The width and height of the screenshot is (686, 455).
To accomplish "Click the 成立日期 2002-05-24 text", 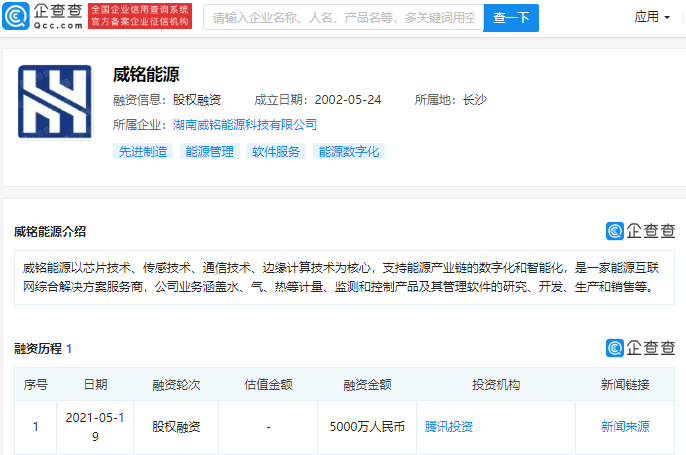I will [318, 100].
